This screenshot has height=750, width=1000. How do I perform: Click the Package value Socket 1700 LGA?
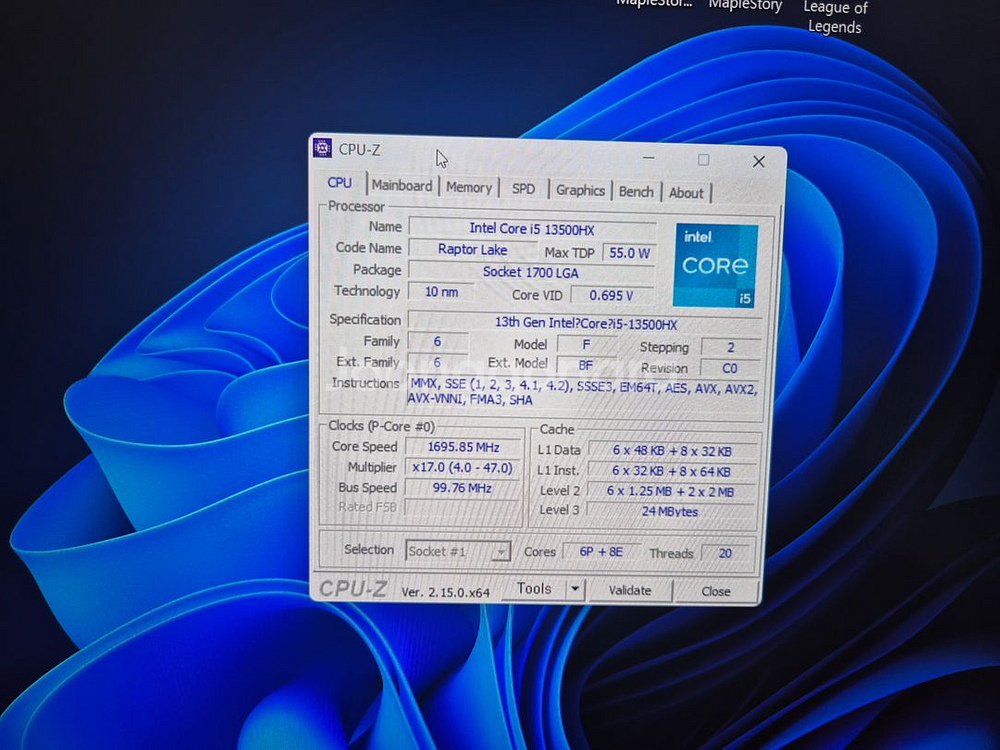pos(531,272)
